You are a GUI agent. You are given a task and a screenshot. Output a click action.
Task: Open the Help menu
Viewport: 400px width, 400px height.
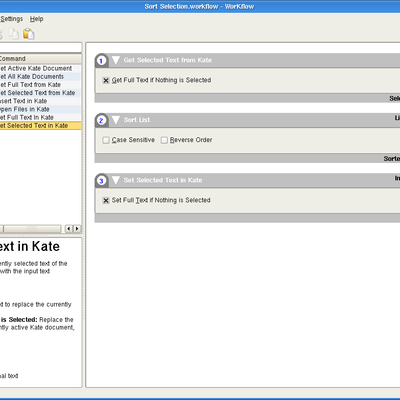(x=37, y=19)
